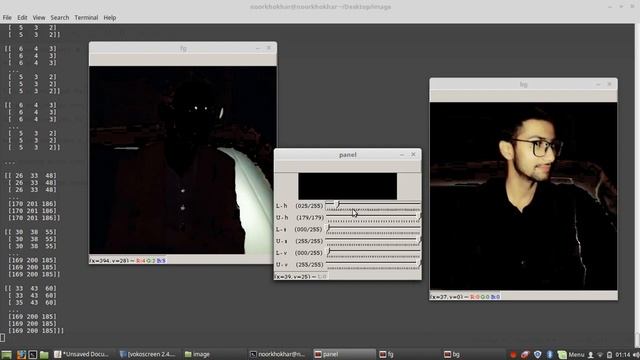The height and width of the screenshot is (360, 640).
Task: Close the bg image window
Action: [x=609, y=84]
